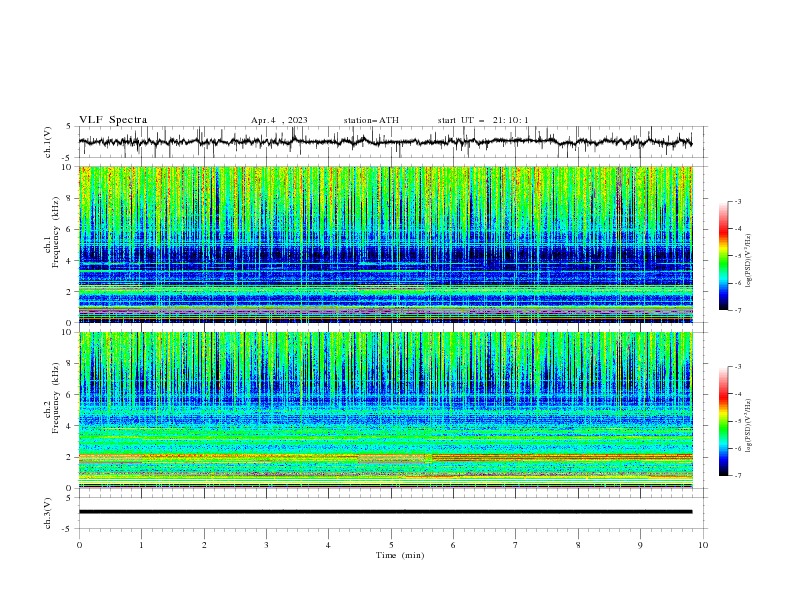Click the "-7" label on ch.2 color bar

coord(738,475)
